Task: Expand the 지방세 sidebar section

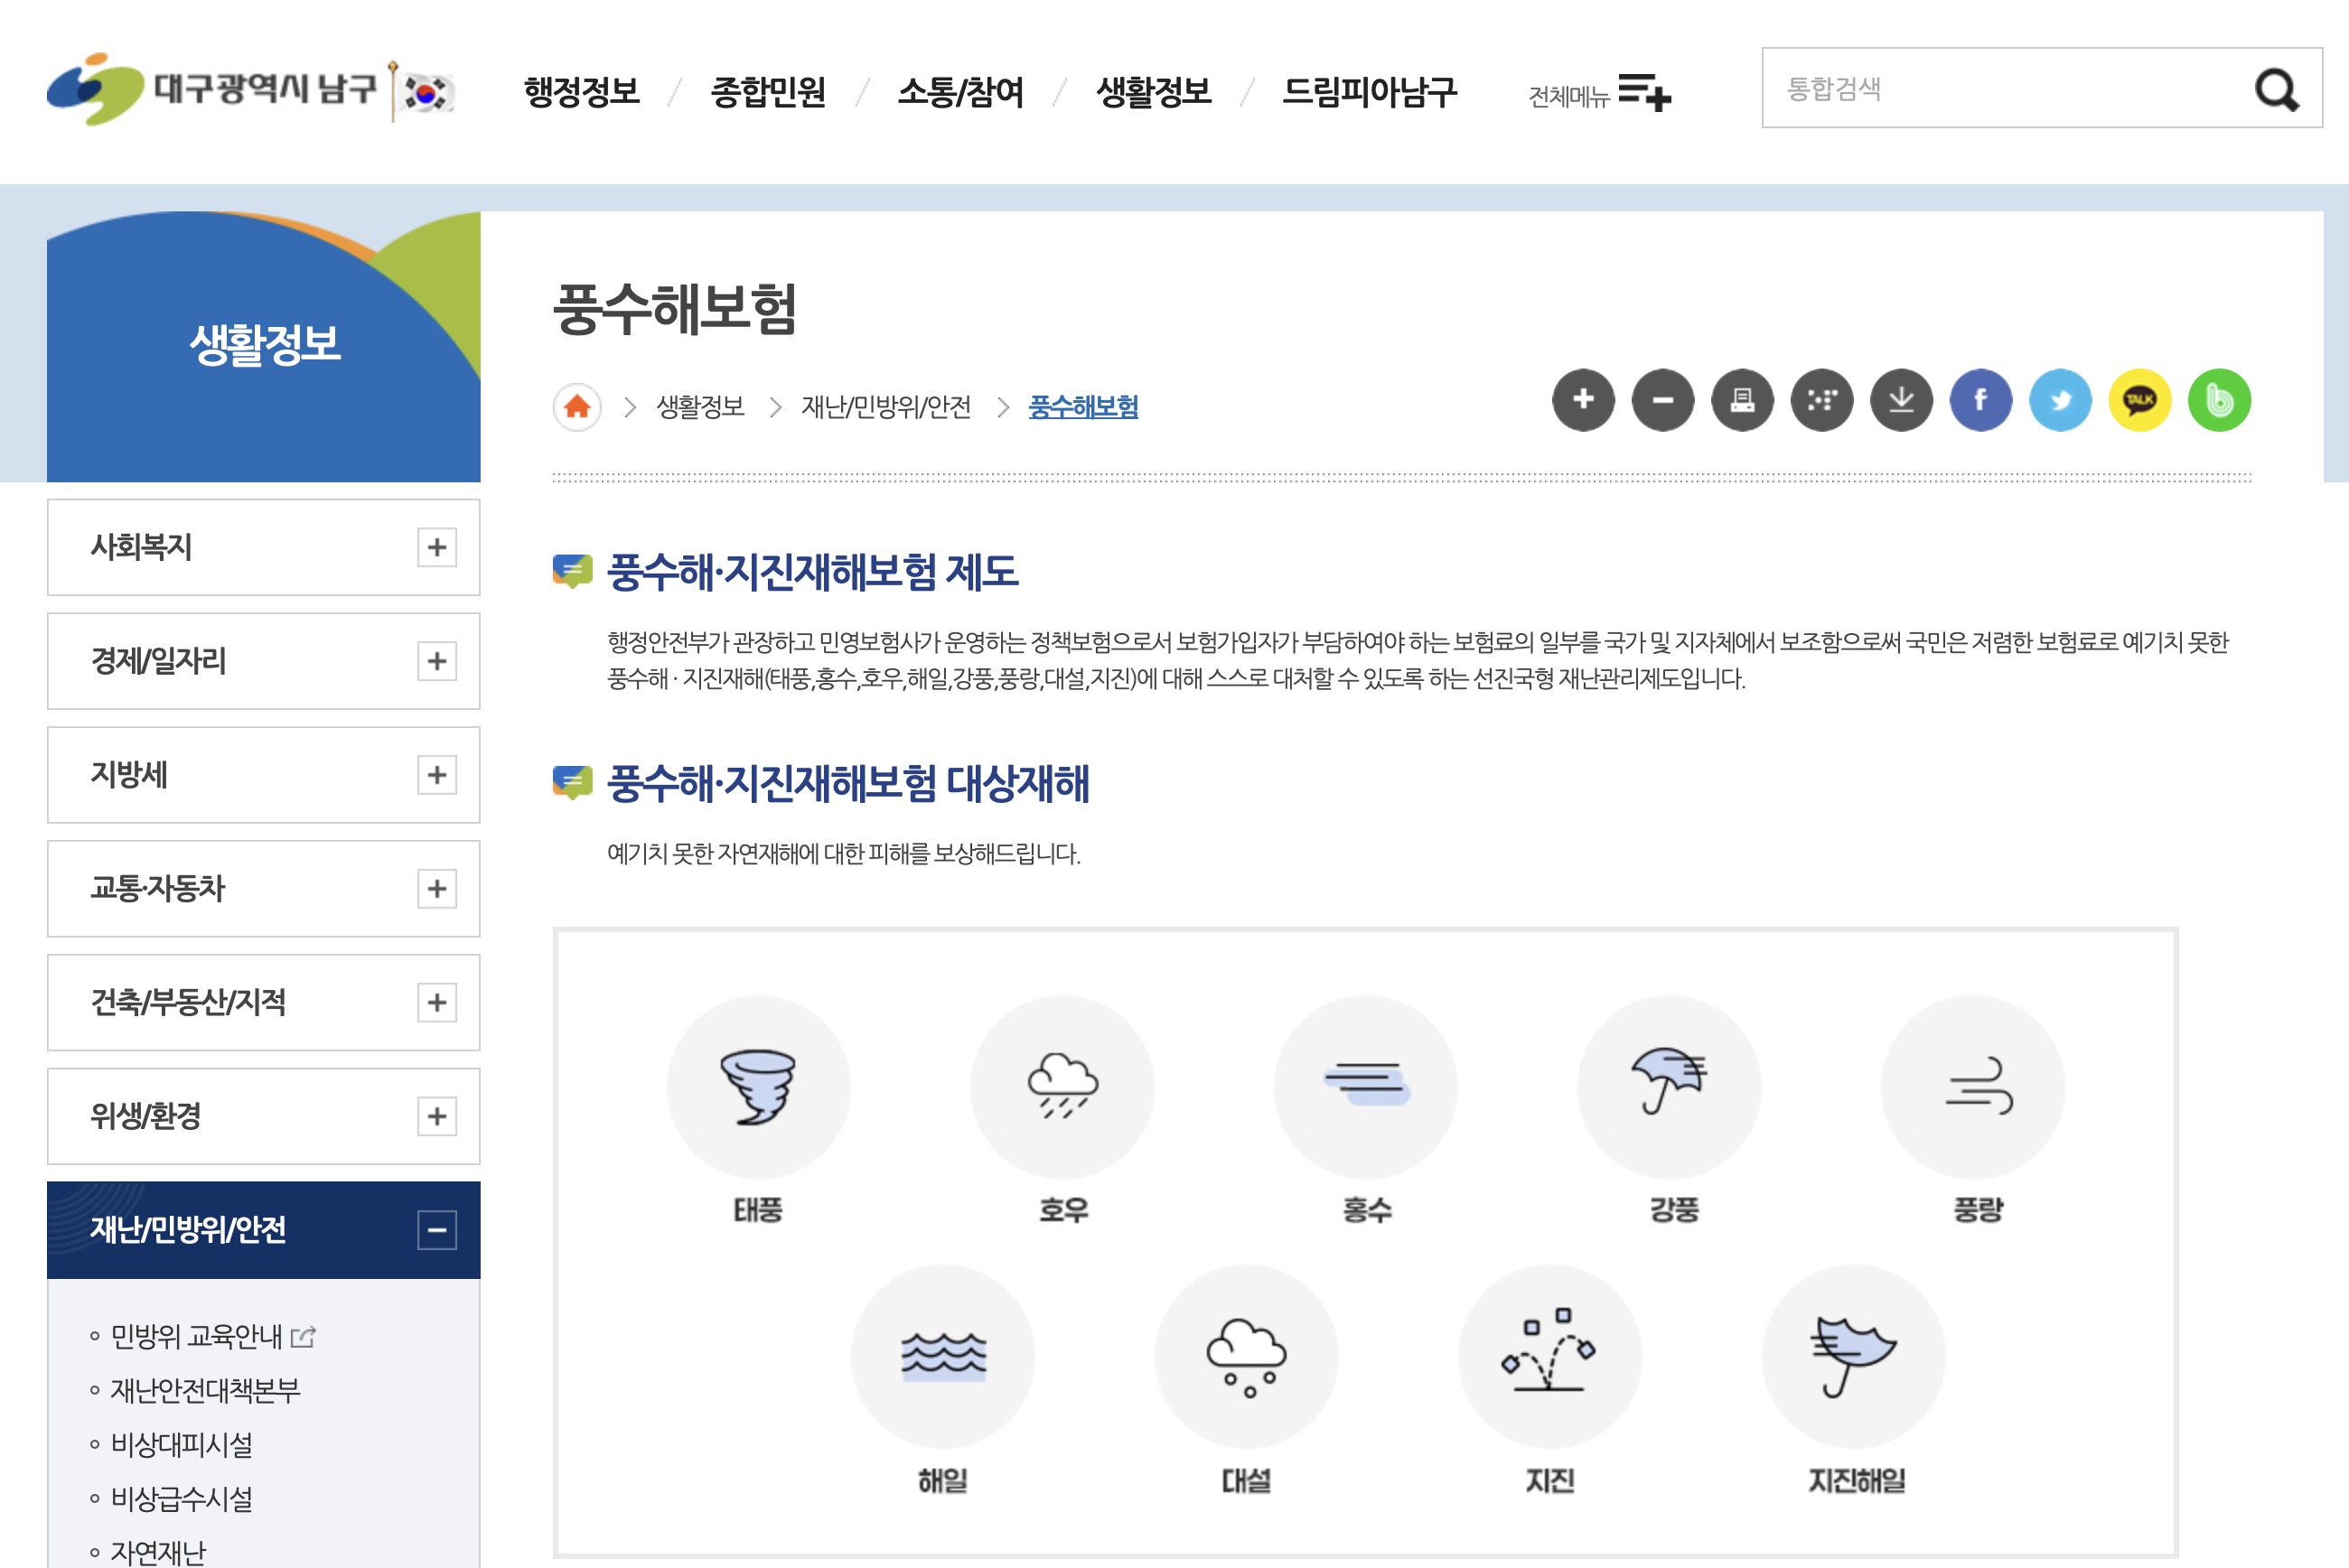Action: tap(436, 775)
